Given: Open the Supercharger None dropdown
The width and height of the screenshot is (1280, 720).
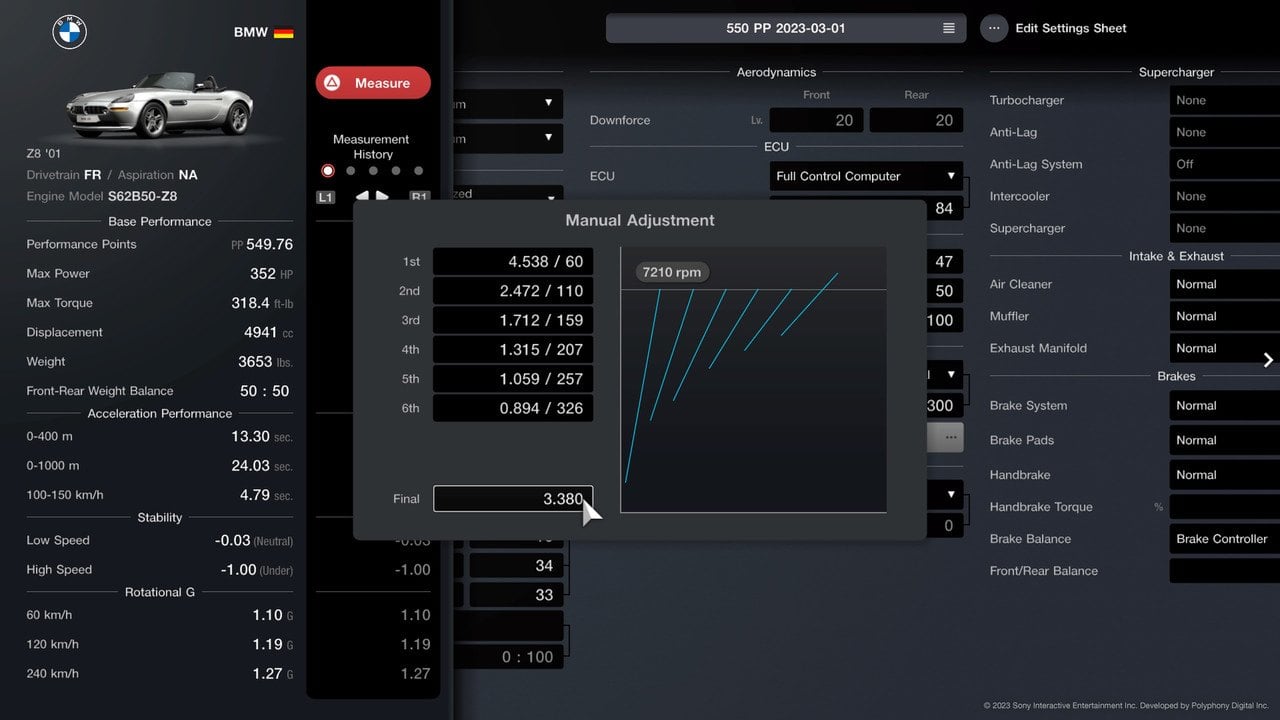Looking at the screenshot, I should pyautogui.click(x=1224, y=228).
